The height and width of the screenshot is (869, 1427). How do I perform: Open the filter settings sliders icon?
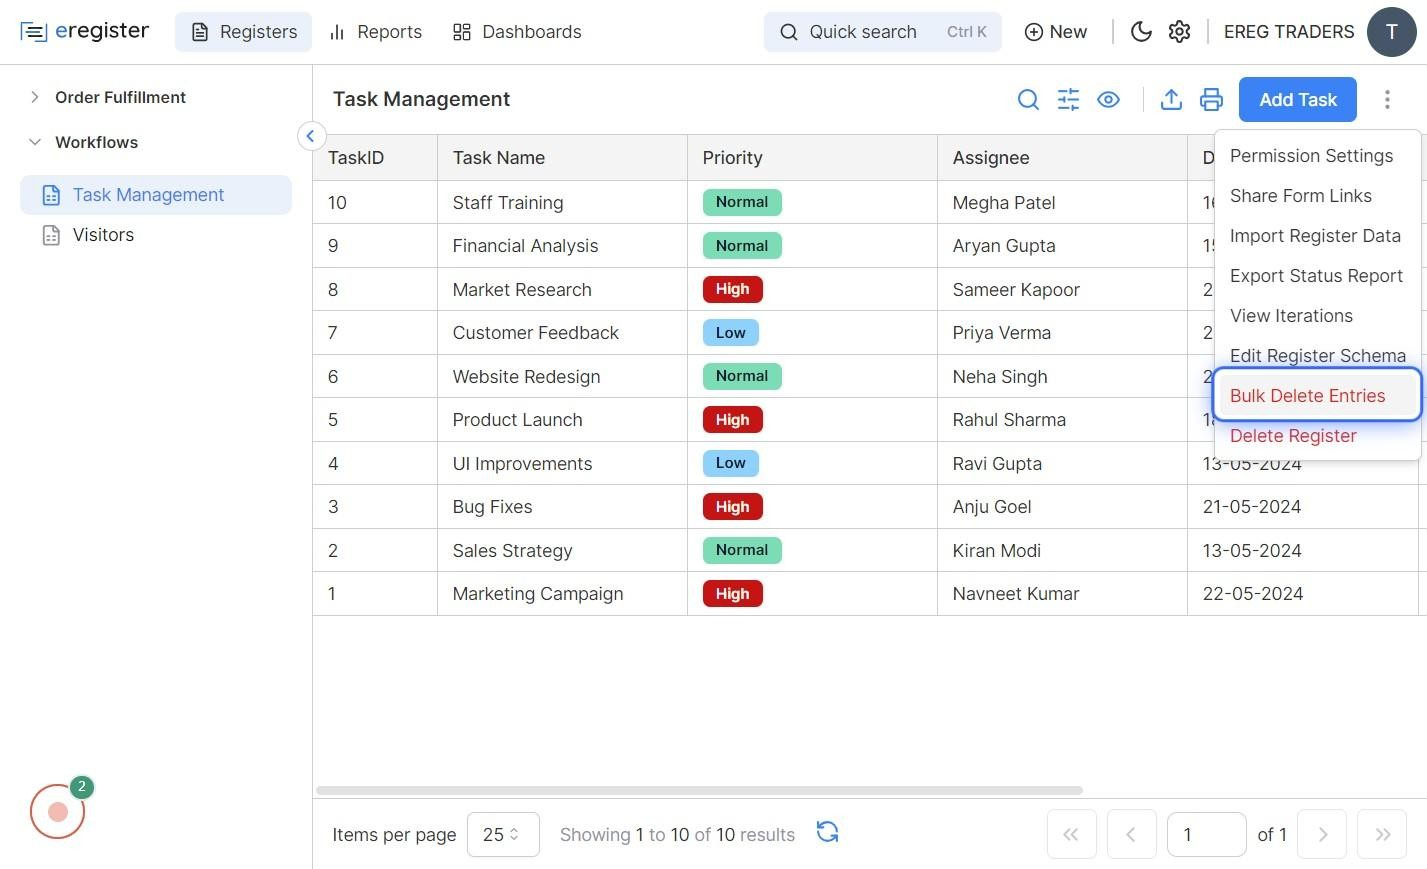[1068, 100]
